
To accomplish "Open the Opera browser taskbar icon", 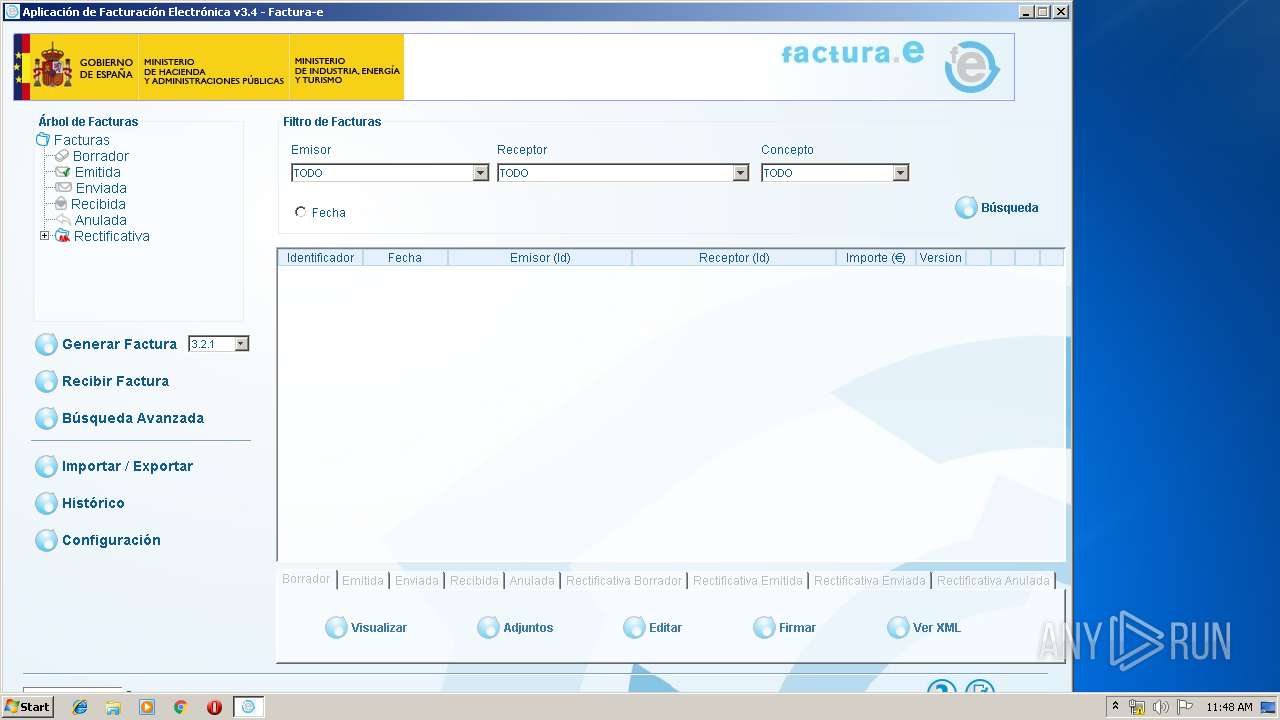I will pyautogui.click(x=214, y=707).
